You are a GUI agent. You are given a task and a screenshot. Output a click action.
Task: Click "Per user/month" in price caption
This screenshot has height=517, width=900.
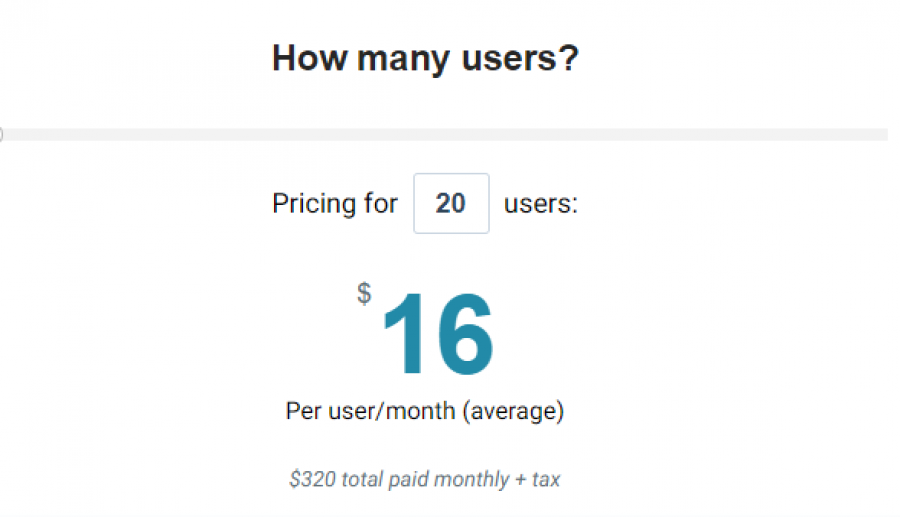[369, 411]
